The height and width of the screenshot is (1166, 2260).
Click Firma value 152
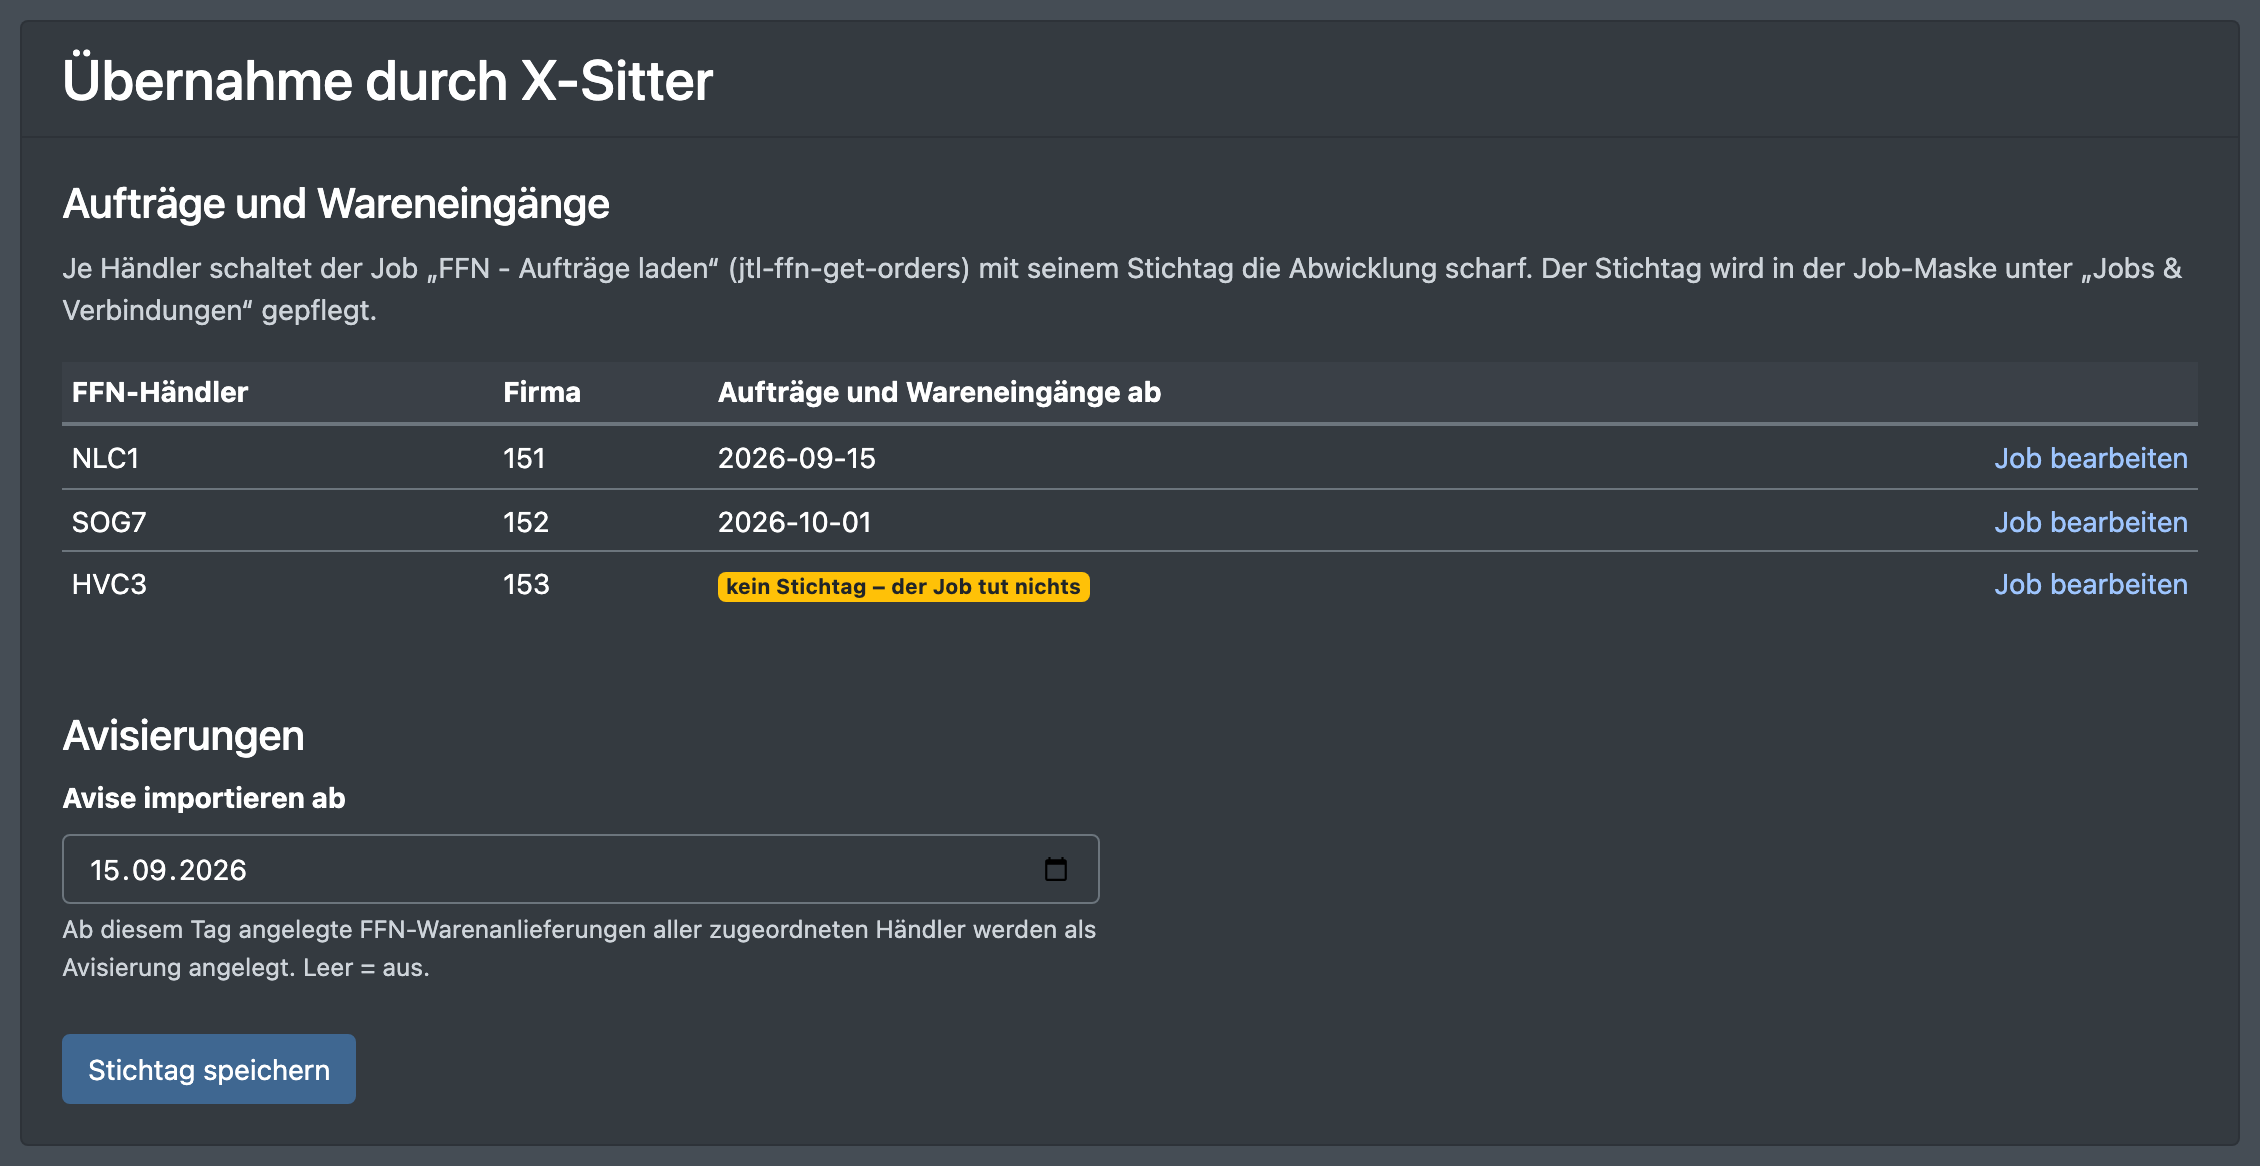coord(526,522)
